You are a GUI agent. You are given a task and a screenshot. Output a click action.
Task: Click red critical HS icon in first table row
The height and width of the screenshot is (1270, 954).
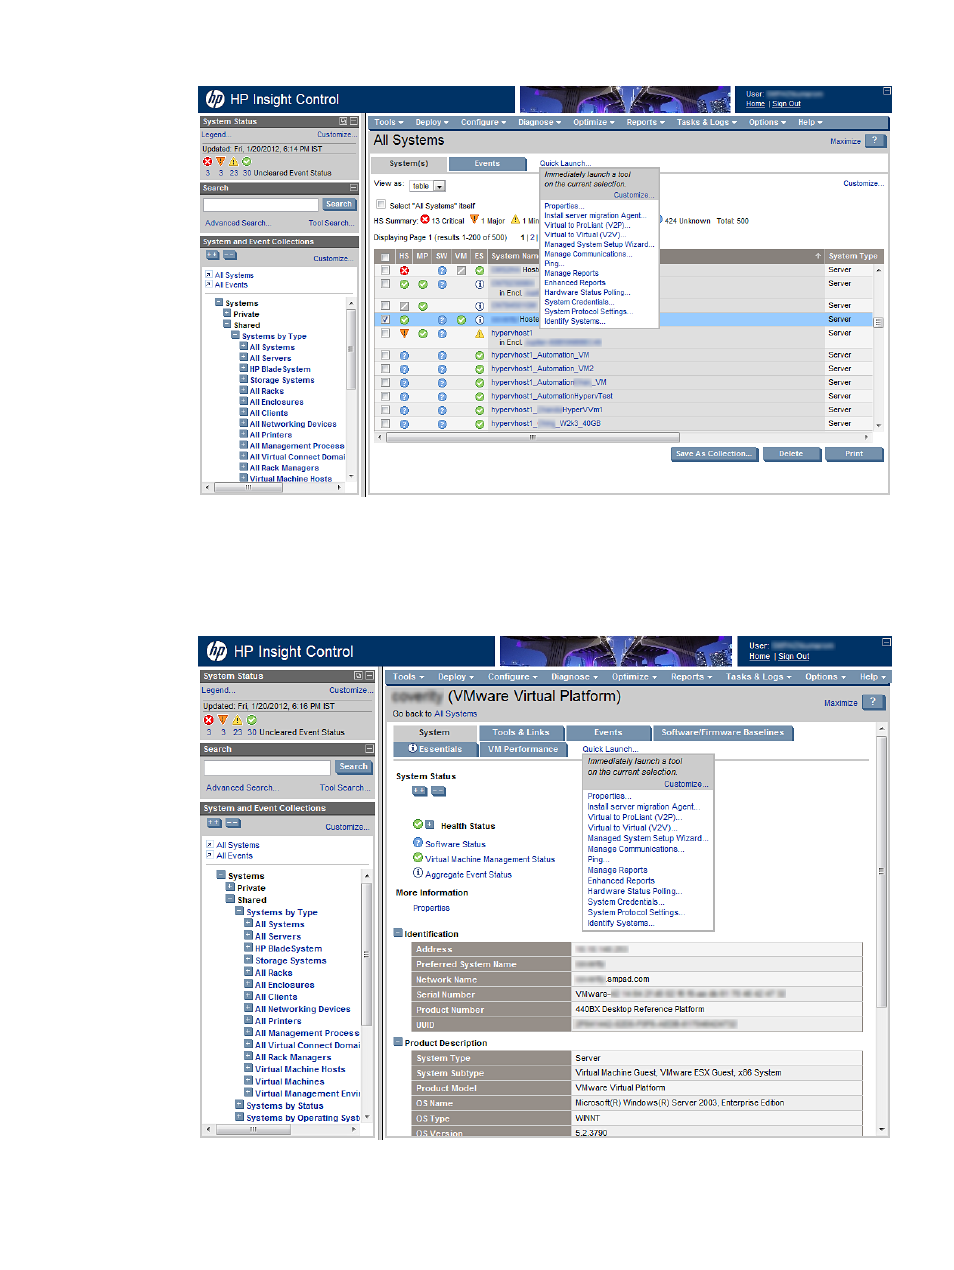405,270
